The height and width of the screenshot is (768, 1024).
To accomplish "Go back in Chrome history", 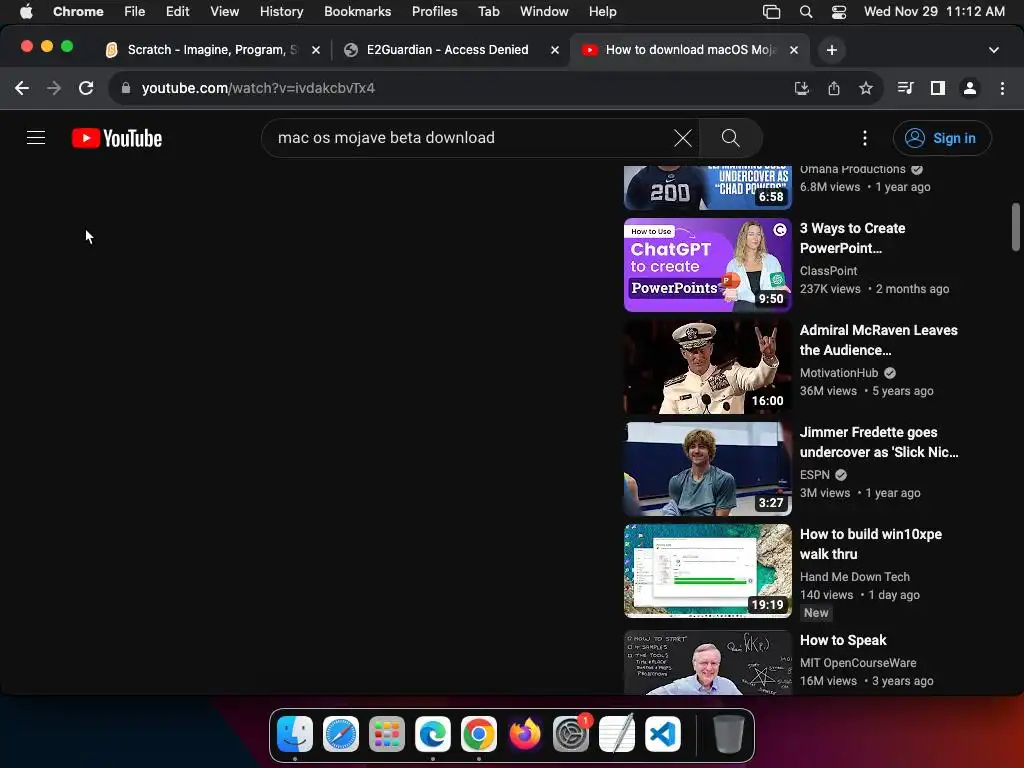I will pyautogui.click(x=22, y=88).
